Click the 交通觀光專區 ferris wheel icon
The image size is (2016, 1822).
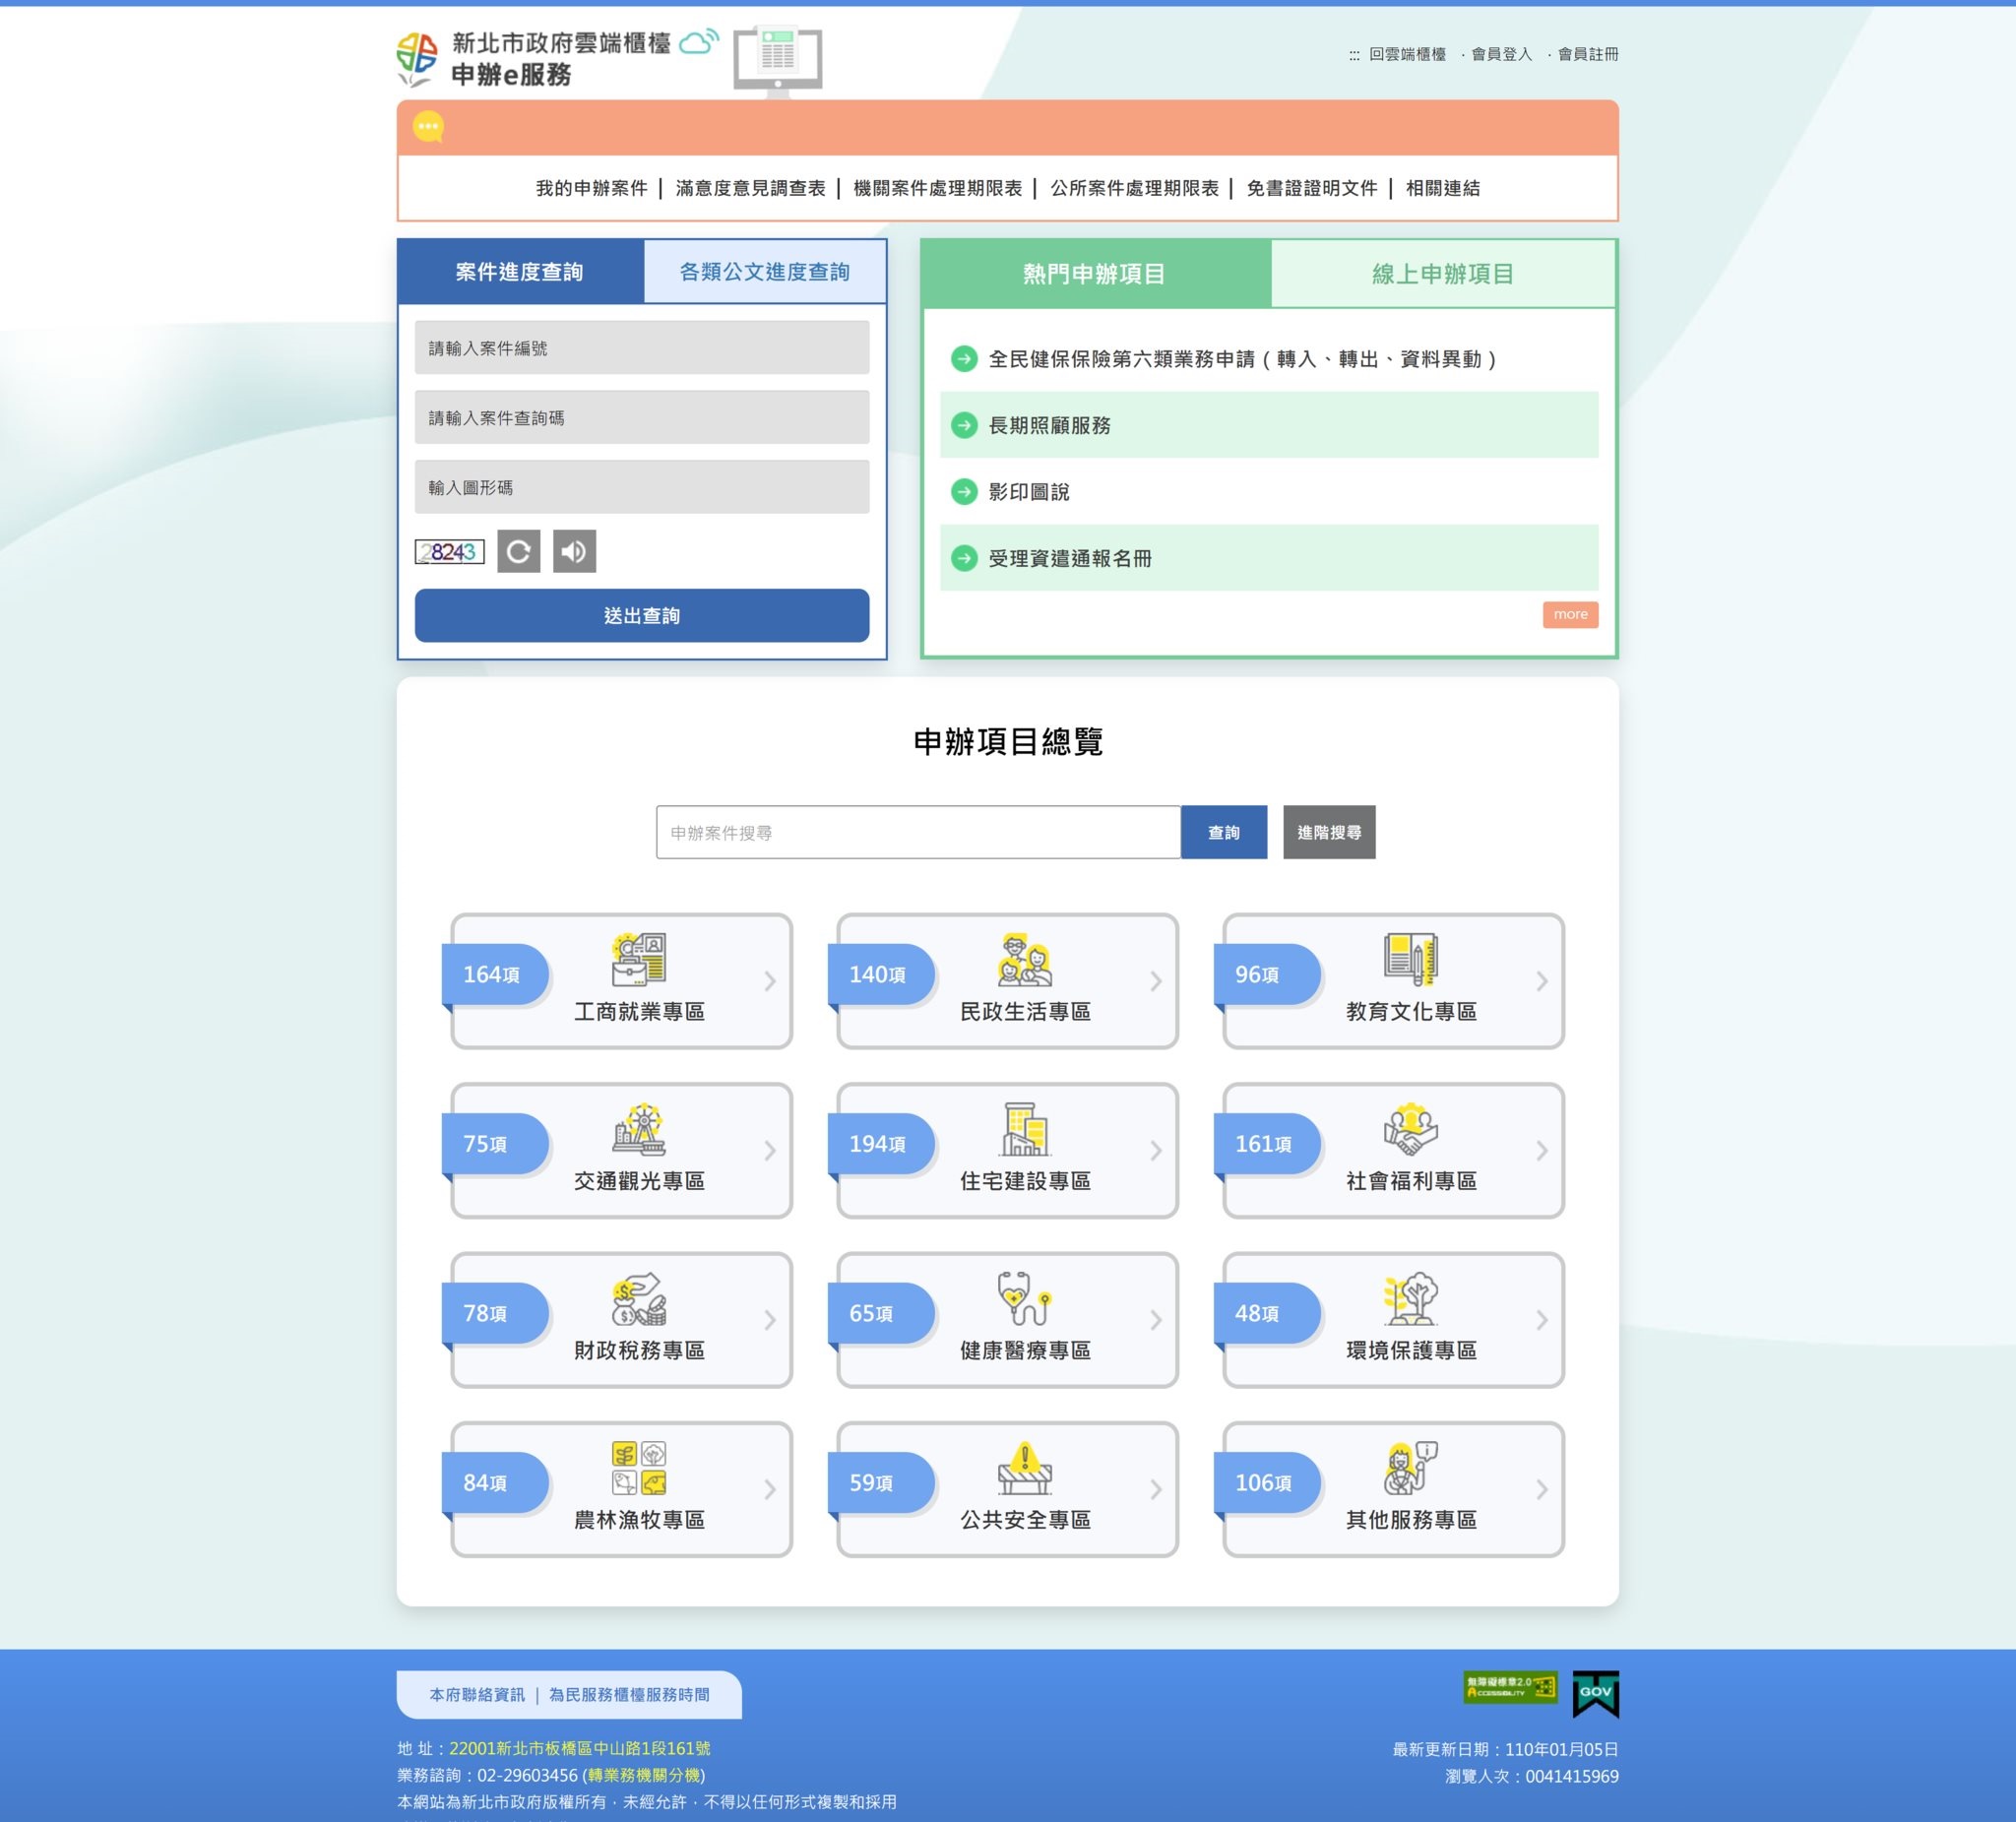point(639,1129)
